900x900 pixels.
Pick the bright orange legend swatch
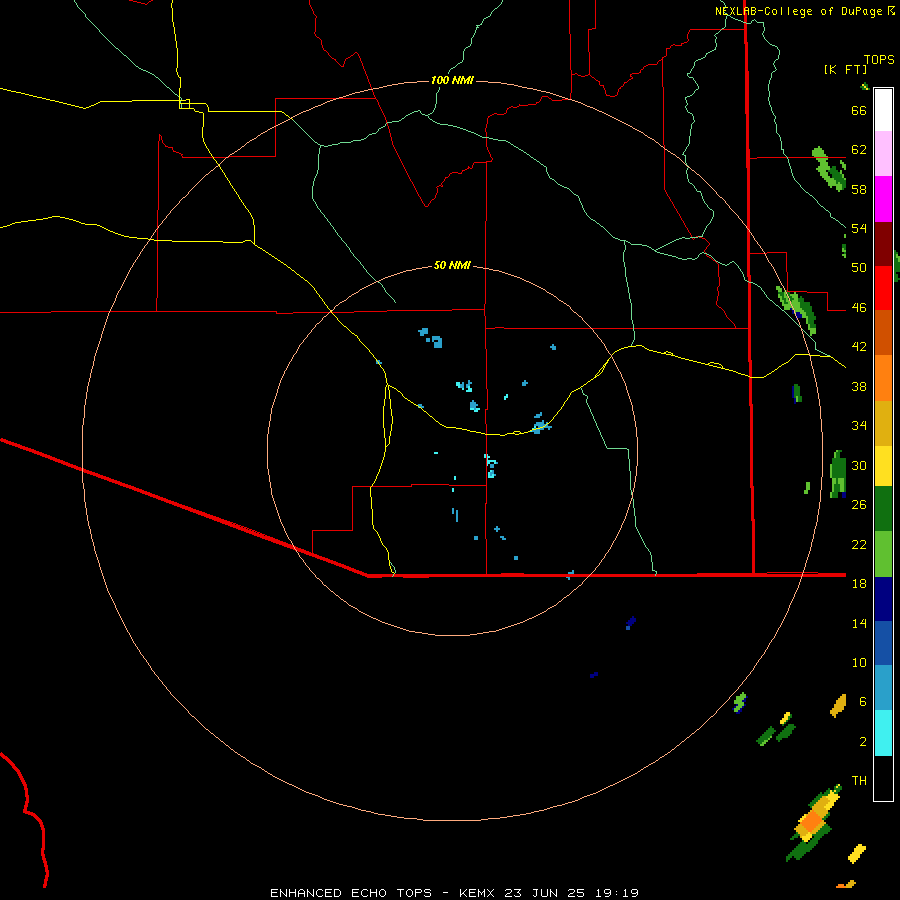point(883,378)
